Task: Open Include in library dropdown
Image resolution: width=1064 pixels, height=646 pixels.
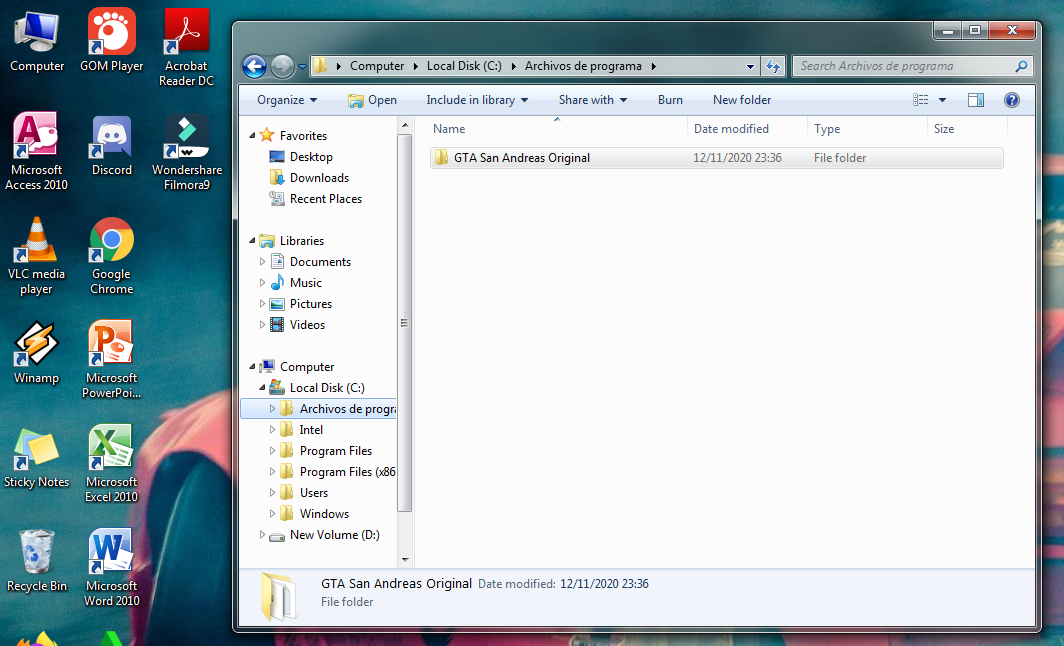Action: [477, 100]
